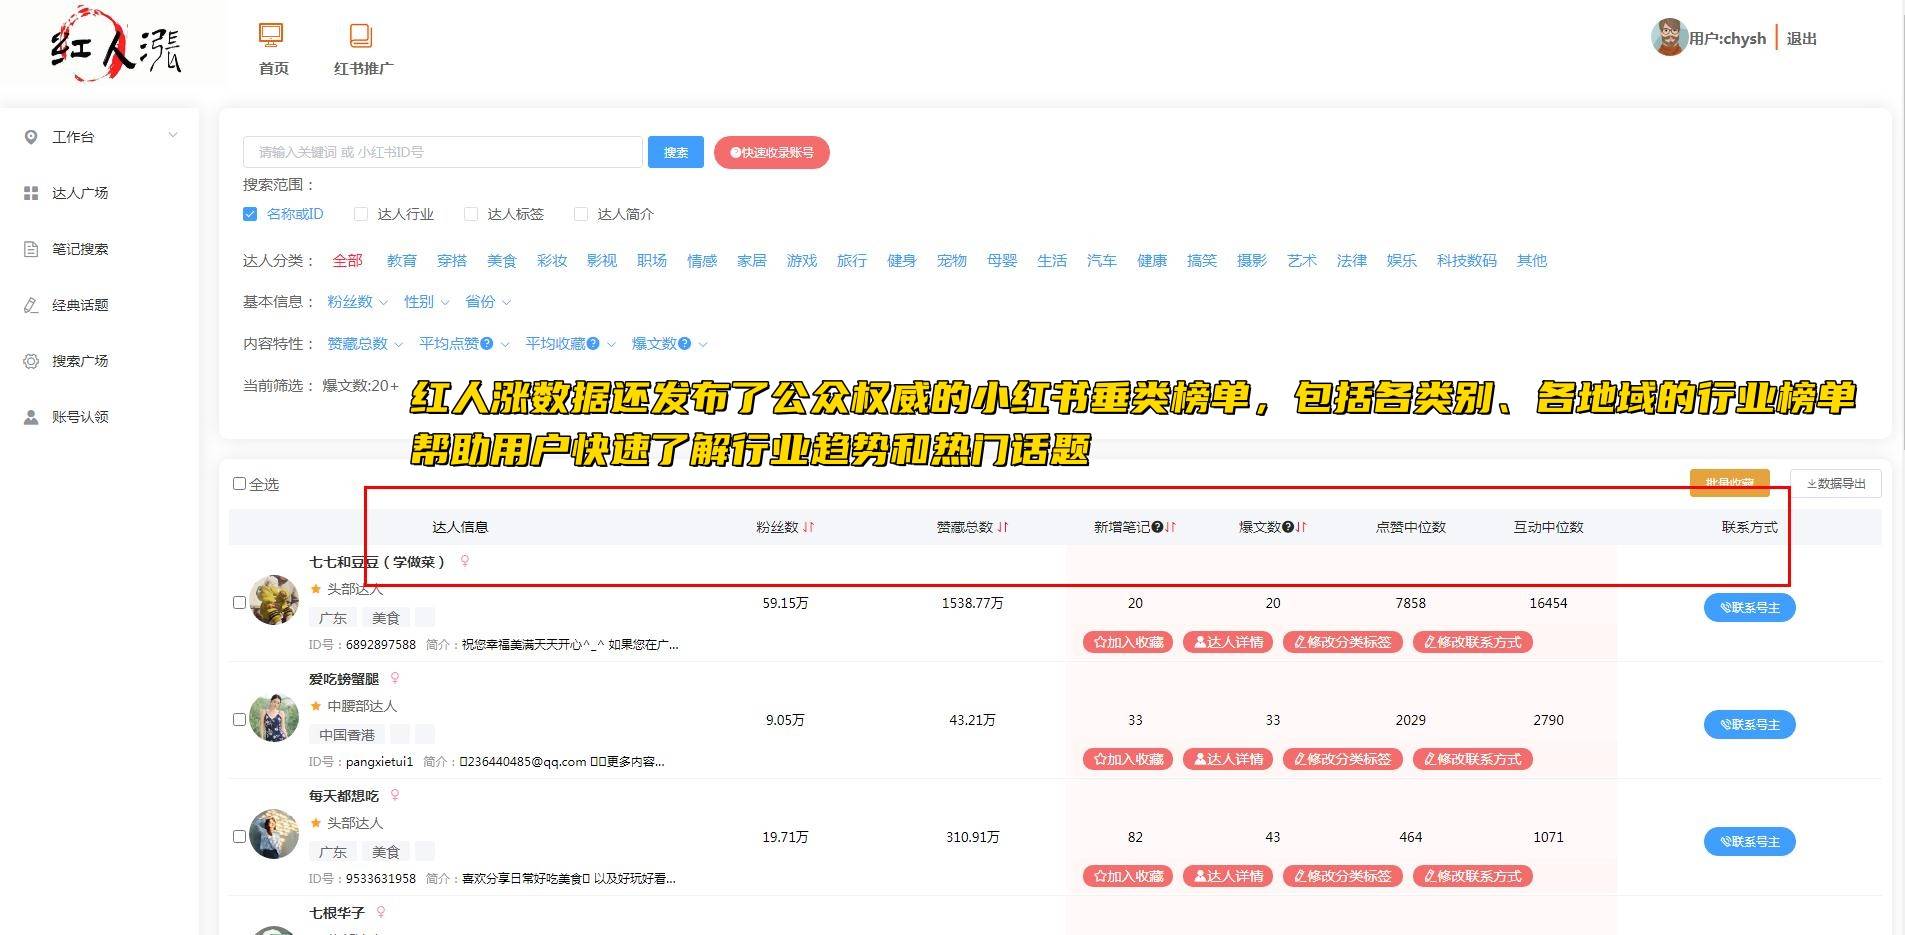1905x935 pixels.
Task: Open the 省份 filter dropdown
Action: coord(488,302)
